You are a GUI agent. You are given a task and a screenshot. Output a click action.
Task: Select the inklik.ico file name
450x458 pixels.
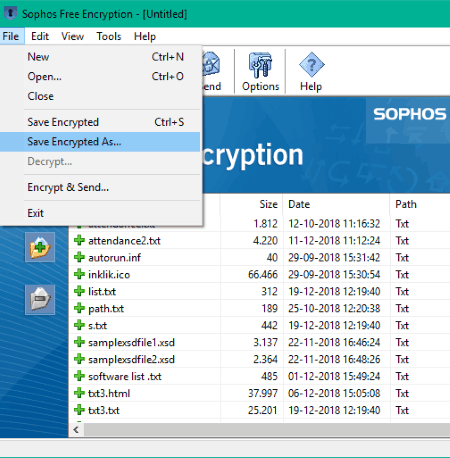109,275
